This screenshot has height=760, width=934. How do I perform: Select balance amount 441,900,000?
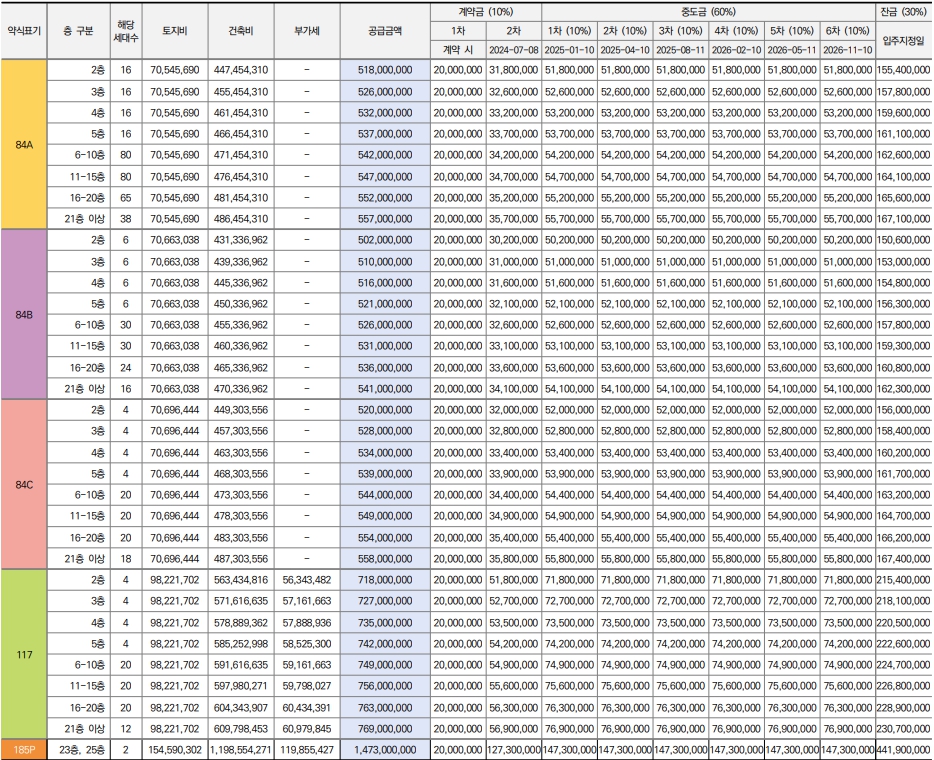pos(904,750)
